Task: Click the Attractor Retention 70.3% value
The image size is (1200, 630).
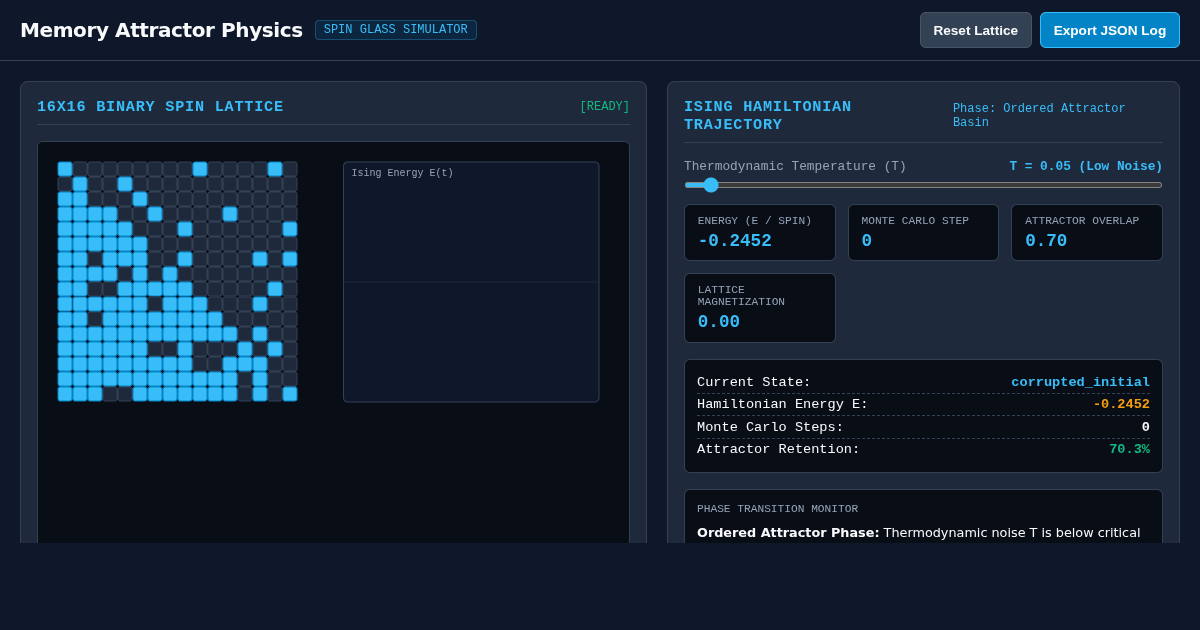Action: point(1129,449)
